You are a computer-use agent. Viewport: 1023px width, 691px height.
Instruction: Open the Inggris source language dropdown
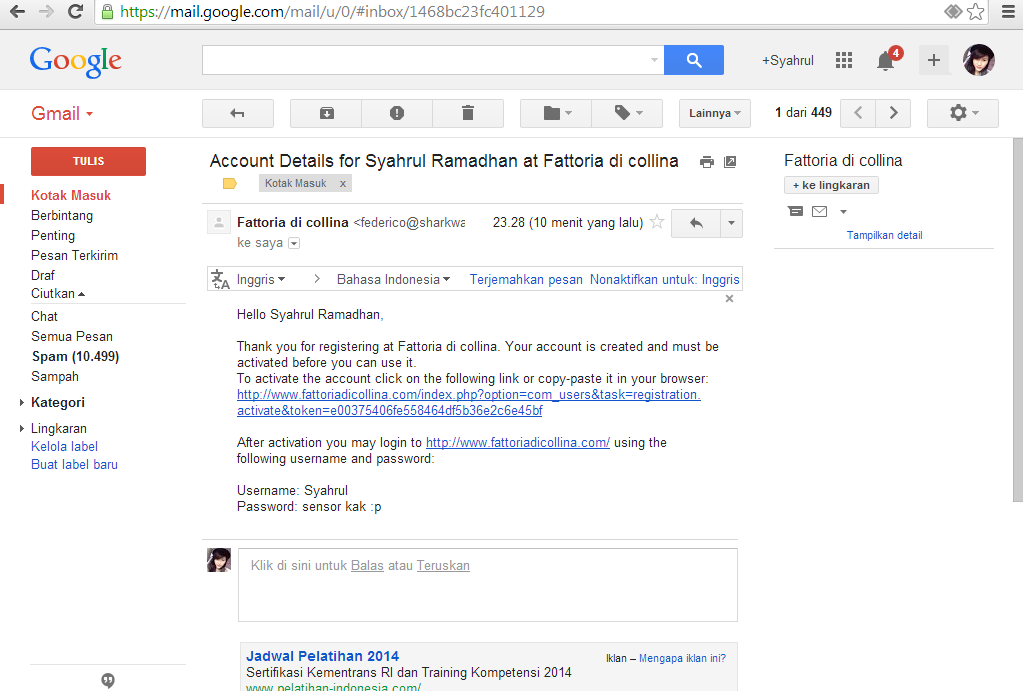(x=260, y=279)
